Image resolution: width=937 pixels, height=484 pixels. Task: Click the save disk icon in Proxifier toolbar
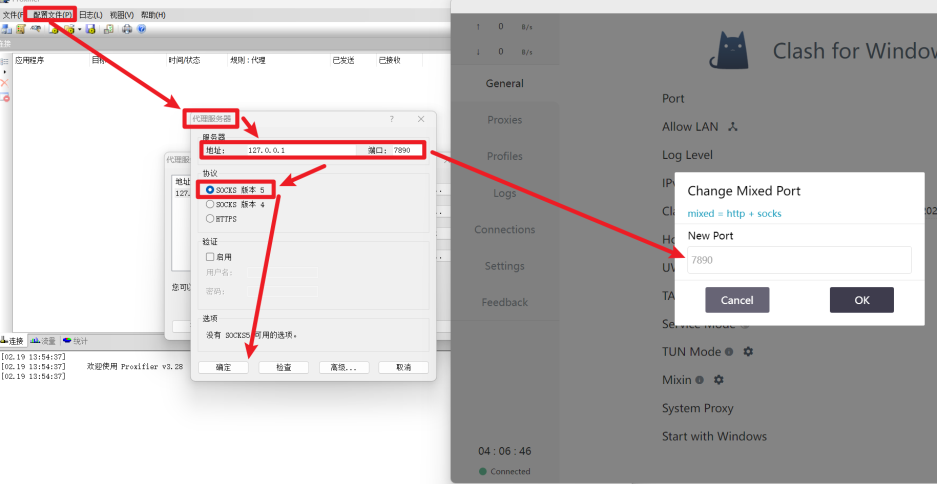[90, 29]
